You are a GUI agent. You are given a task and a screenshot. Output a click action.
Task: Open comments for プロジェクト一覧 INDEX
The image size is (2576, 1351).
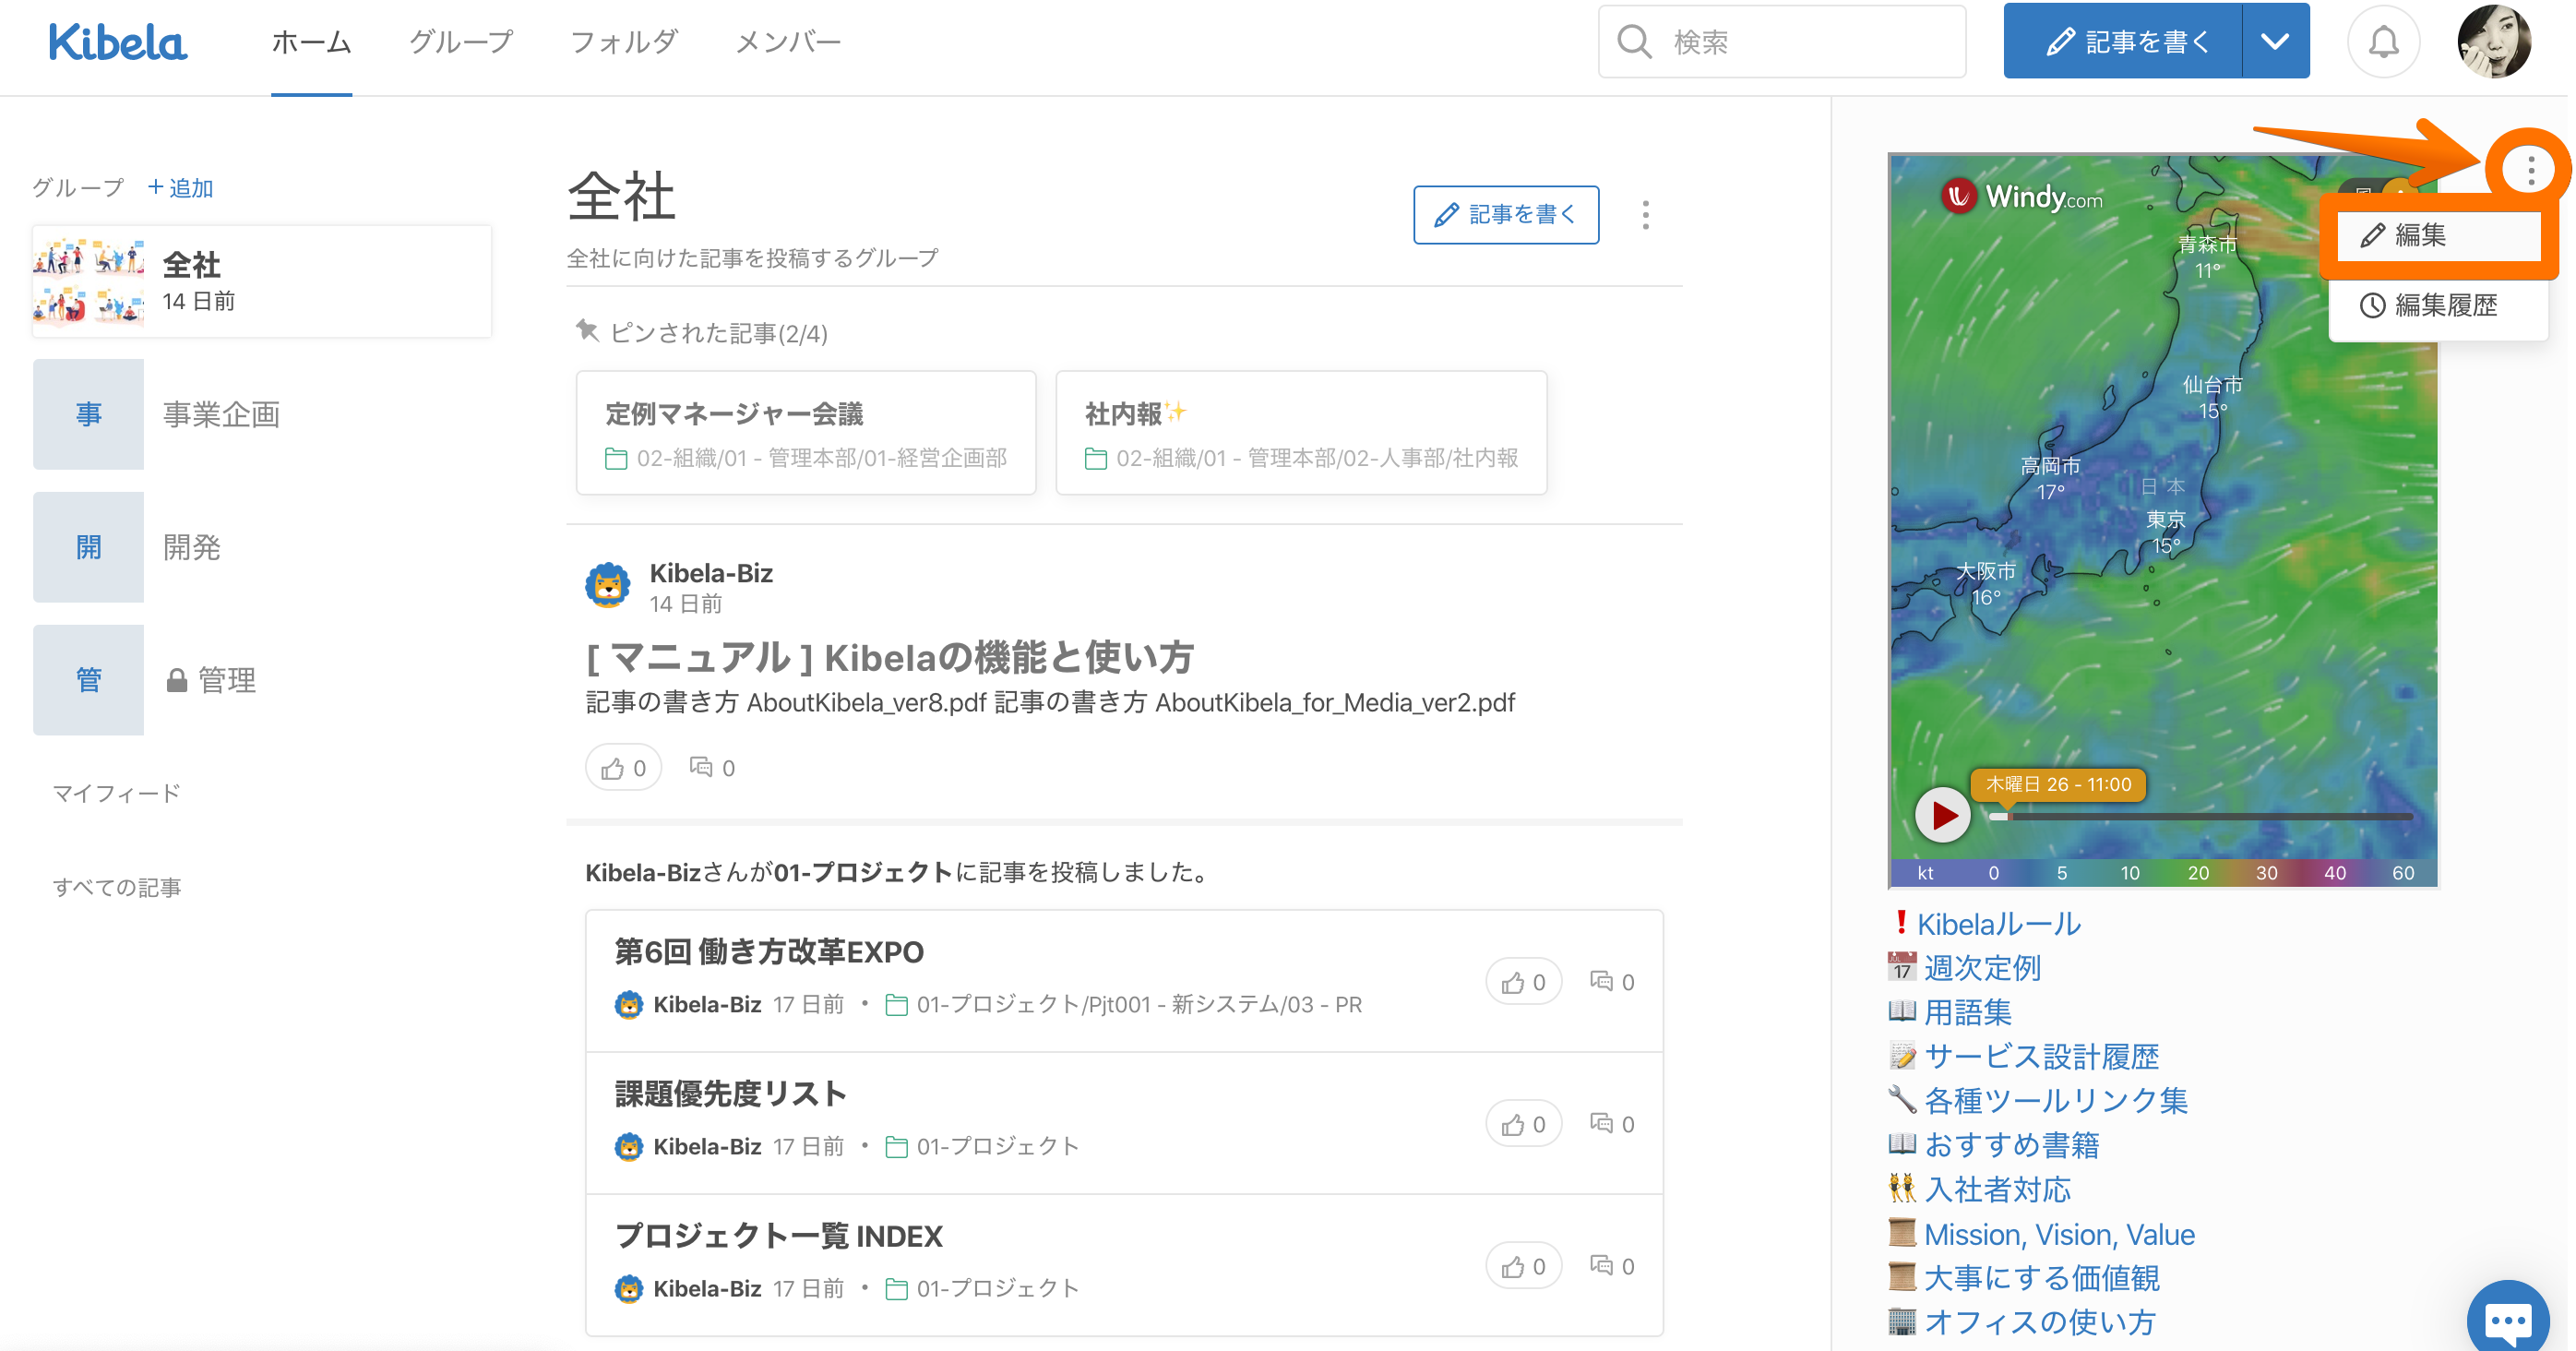pos(1612,1266)
